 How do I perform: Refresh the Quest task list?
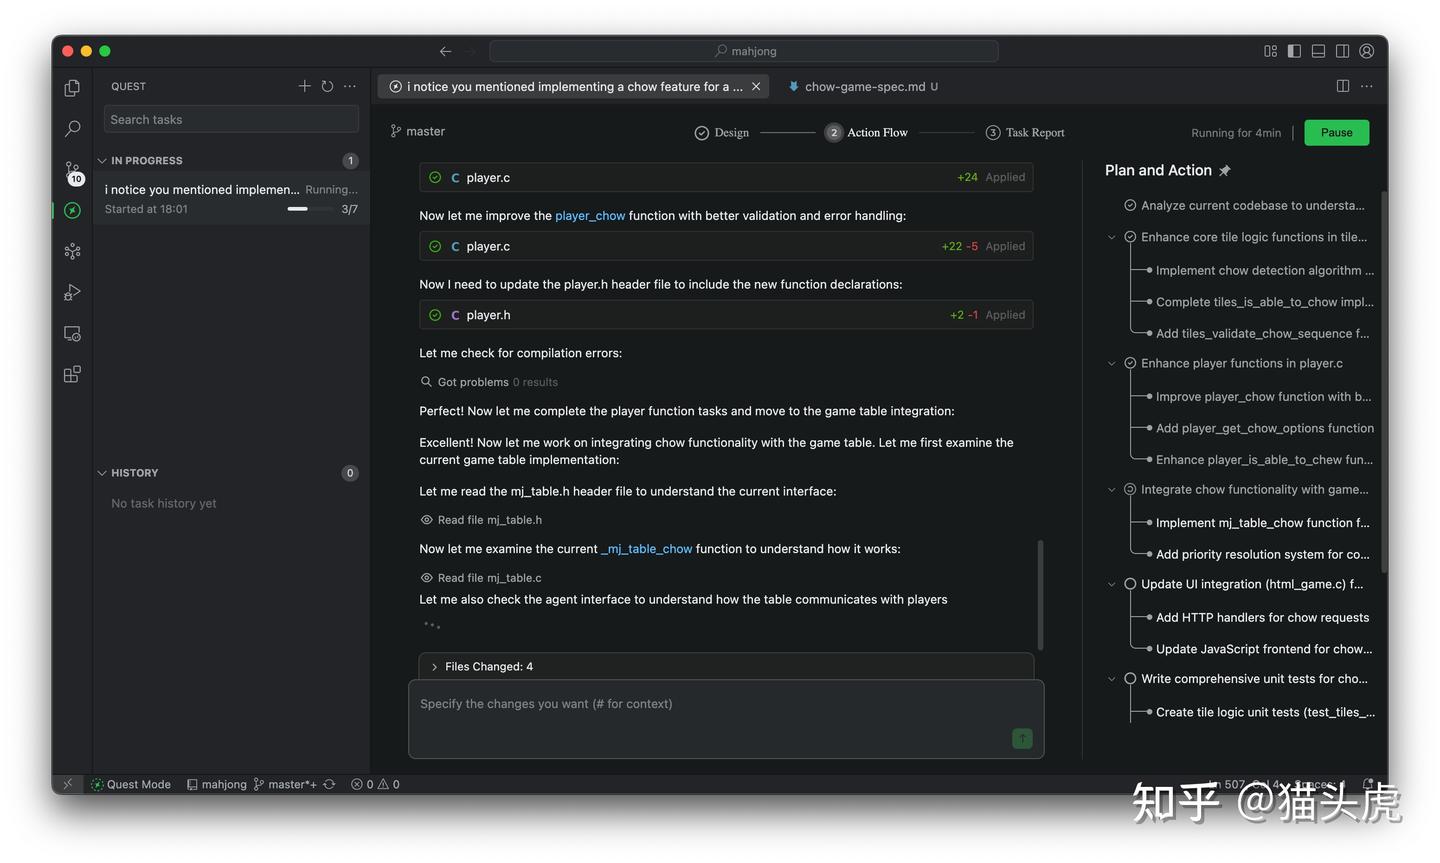coord(327,86)
